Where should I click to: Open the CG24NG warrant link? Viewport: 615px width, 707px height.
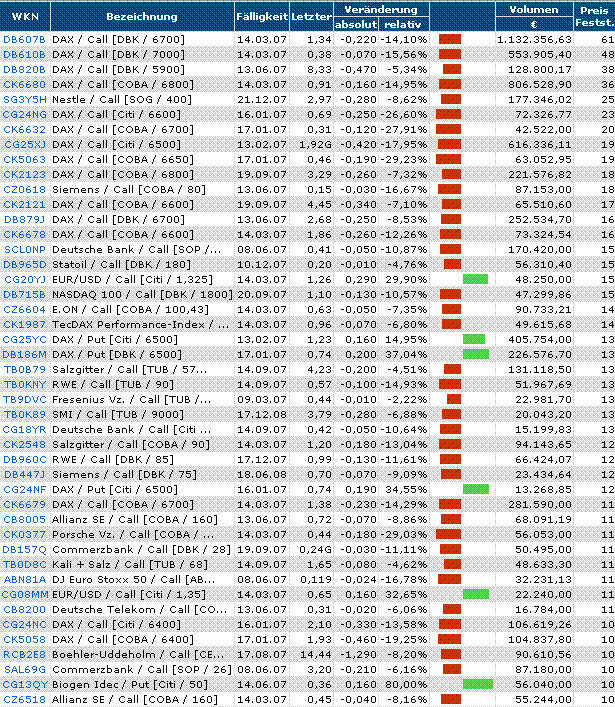pyautogui.click(x=25, y=115)
